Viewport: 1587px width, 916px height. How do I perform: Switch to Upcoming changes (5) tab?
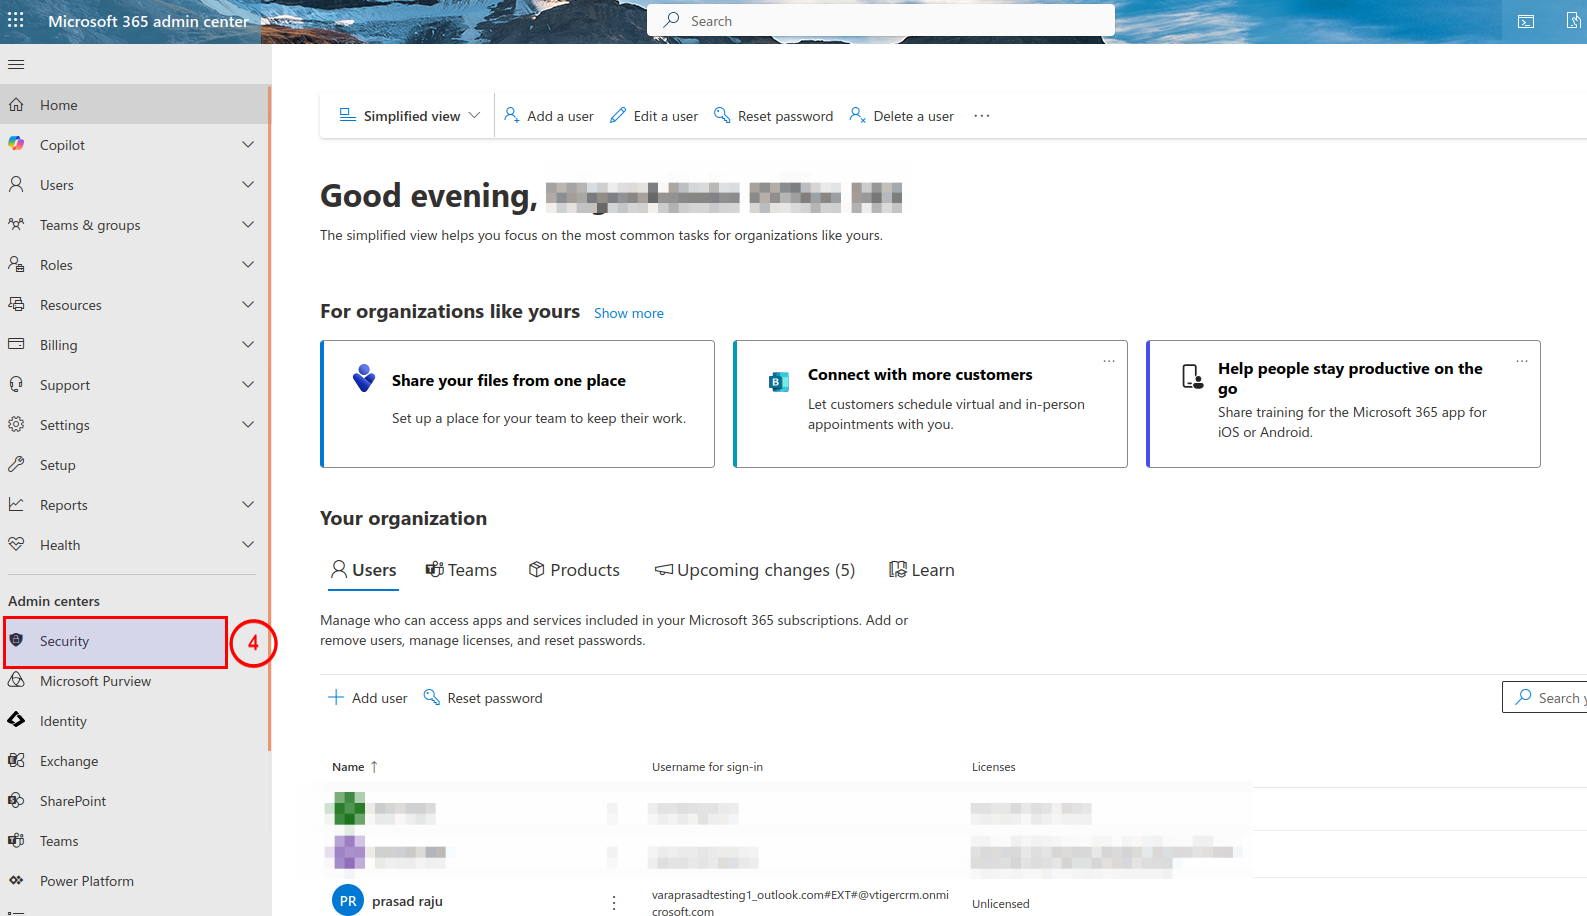click(x=755, y=570)
